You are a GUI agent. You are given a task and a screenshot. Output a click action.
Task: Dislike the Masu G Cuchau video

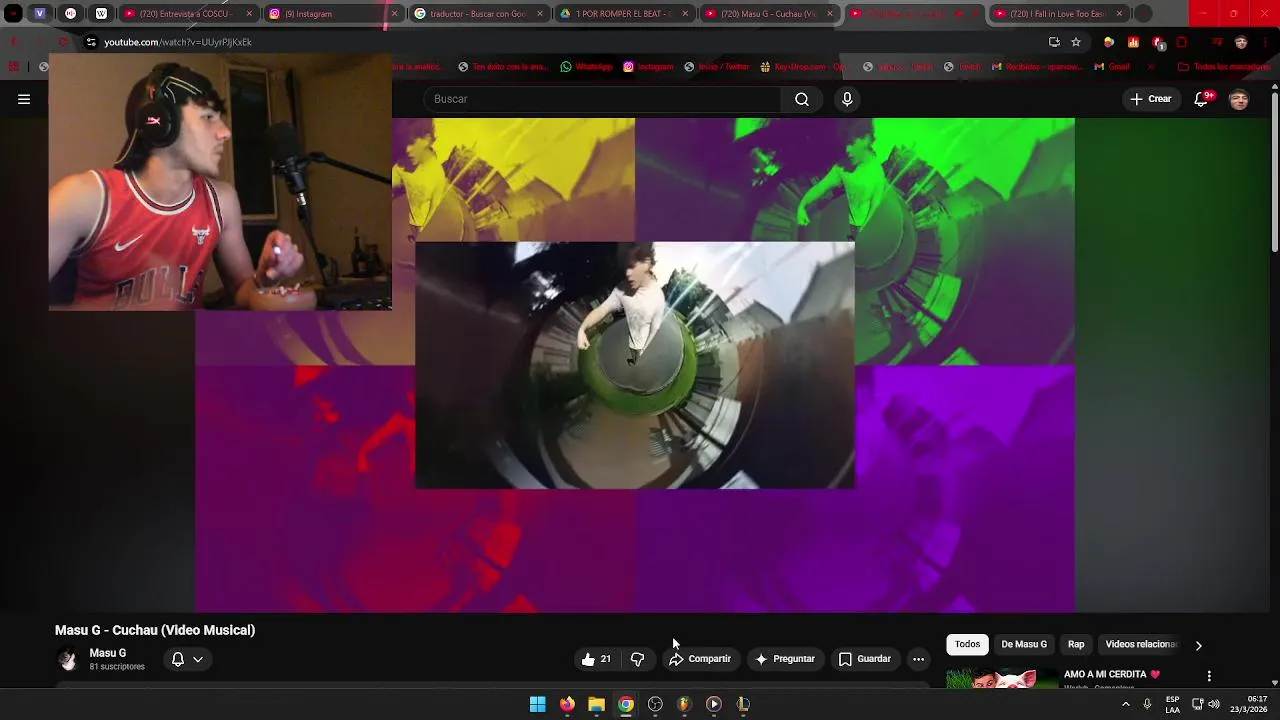click(637, 659)
